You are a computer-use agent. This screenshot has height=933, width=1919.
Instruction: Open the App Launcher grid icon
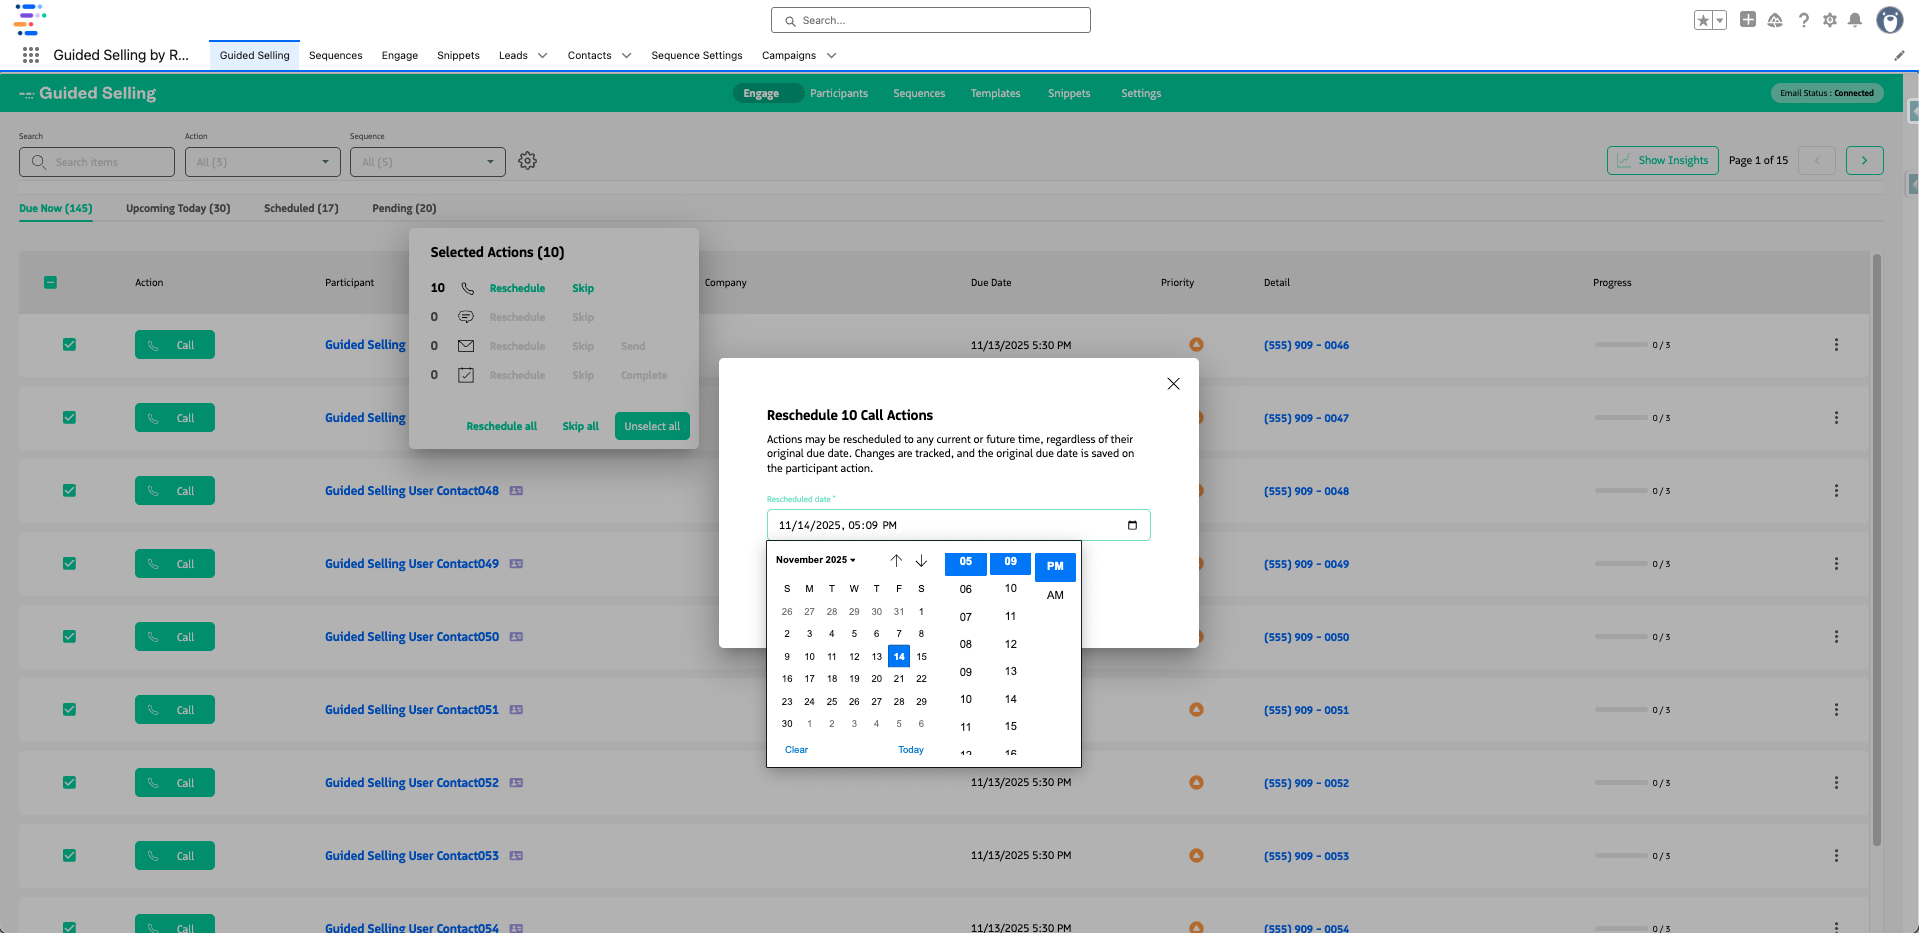[31, 55]
